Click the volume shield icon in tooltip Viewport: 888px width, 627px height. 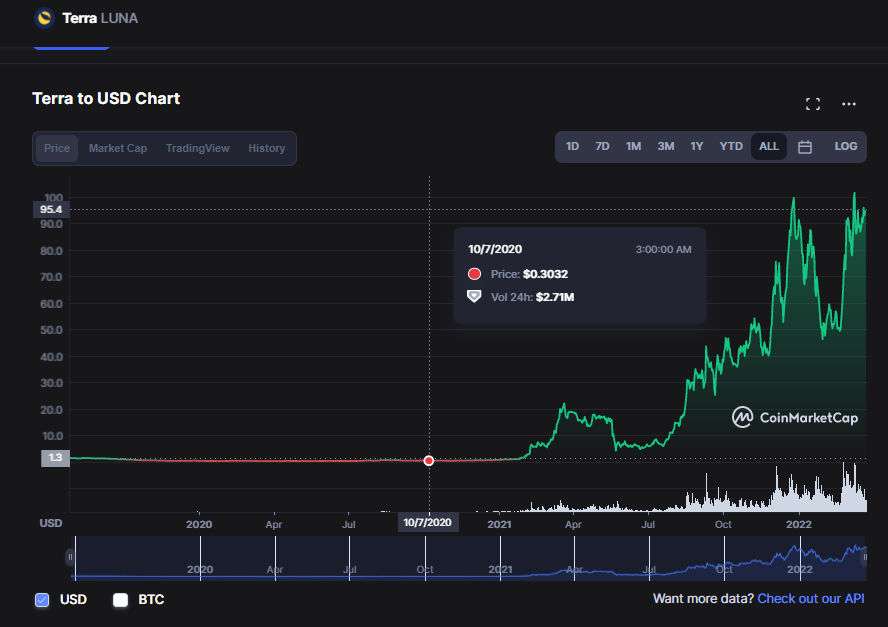pyautogui.click(x=474, y=297)
